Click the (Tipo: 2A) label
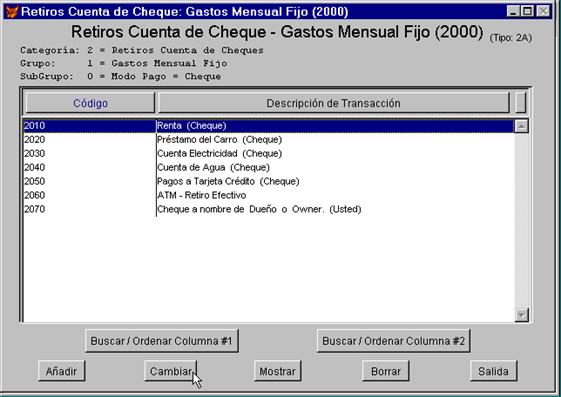 511,38
